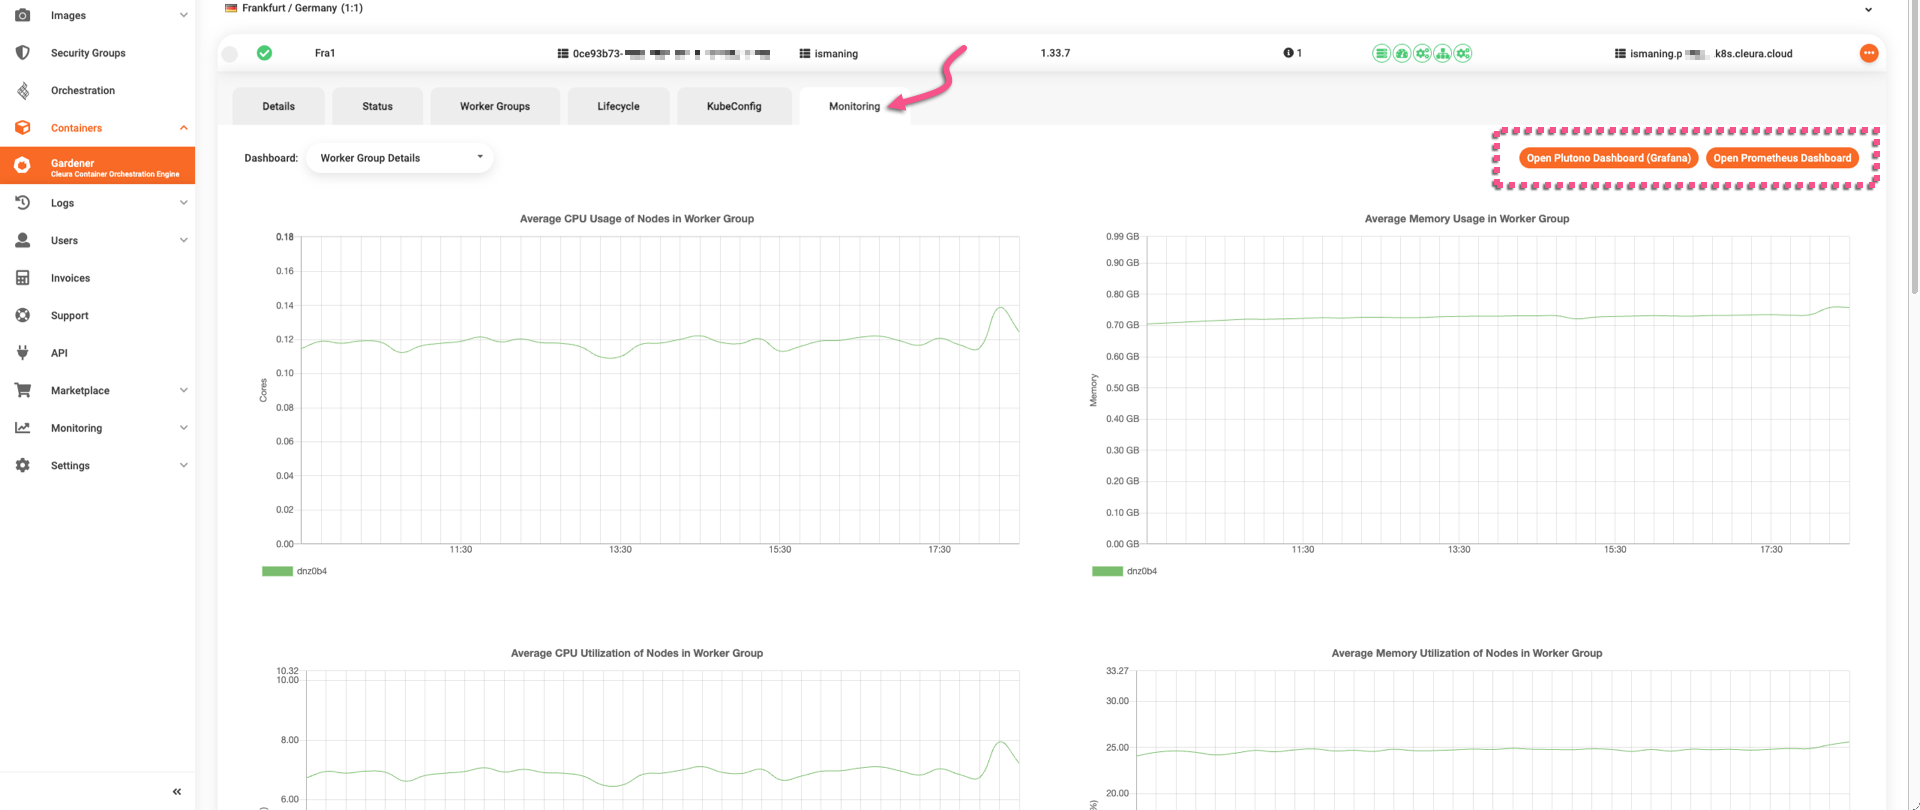Click the Settings gear icon

tap(22, 465)
